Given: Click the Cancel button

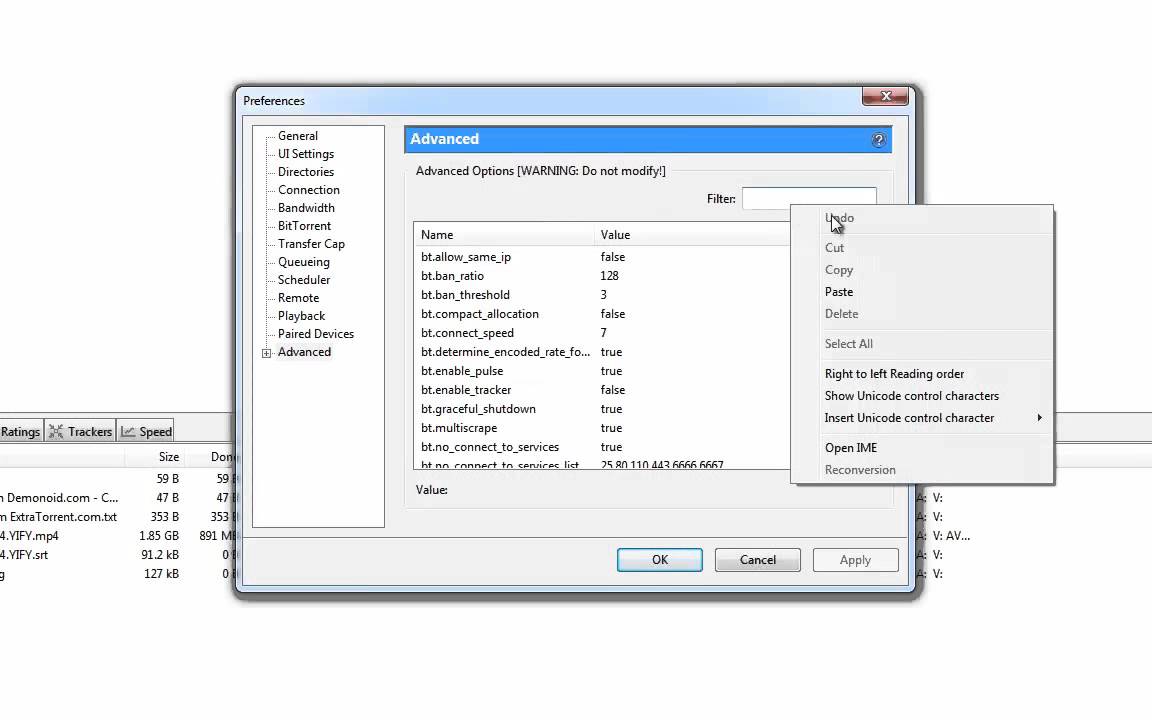Looking at the screenshot, I should [757, 560].
